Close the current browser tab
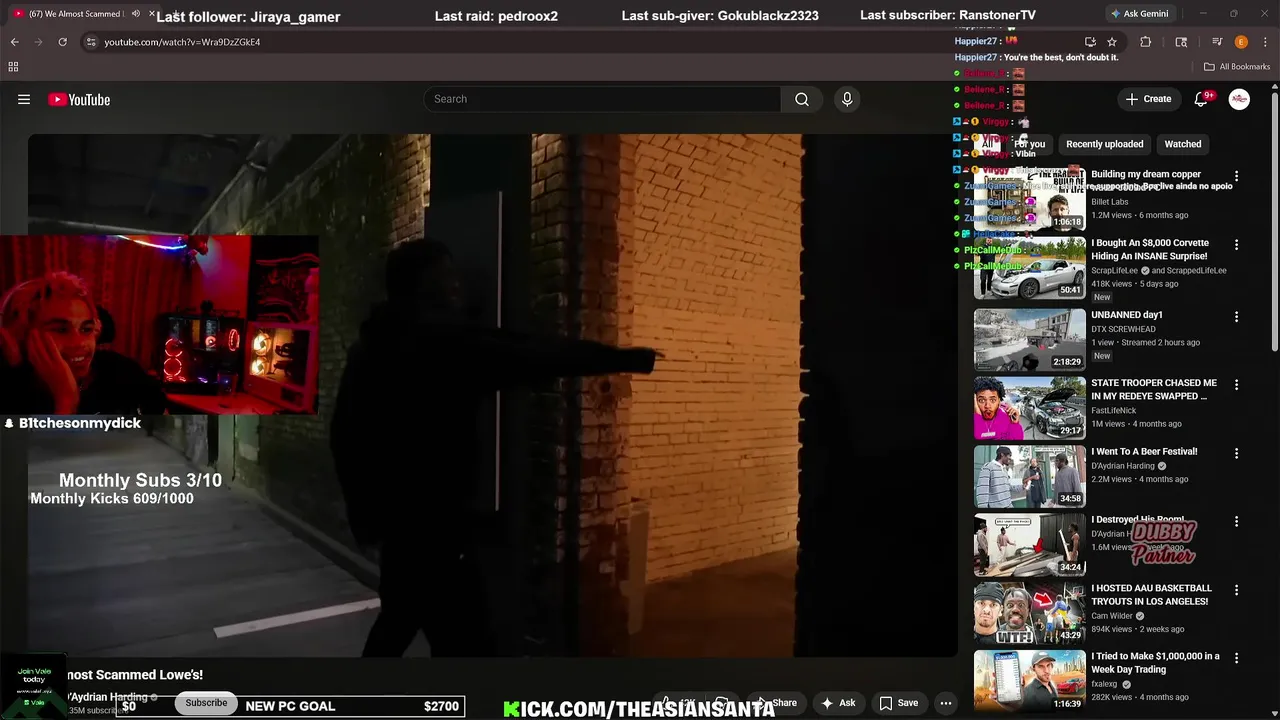The image size is (1280, 720). (x=152, y=14)
